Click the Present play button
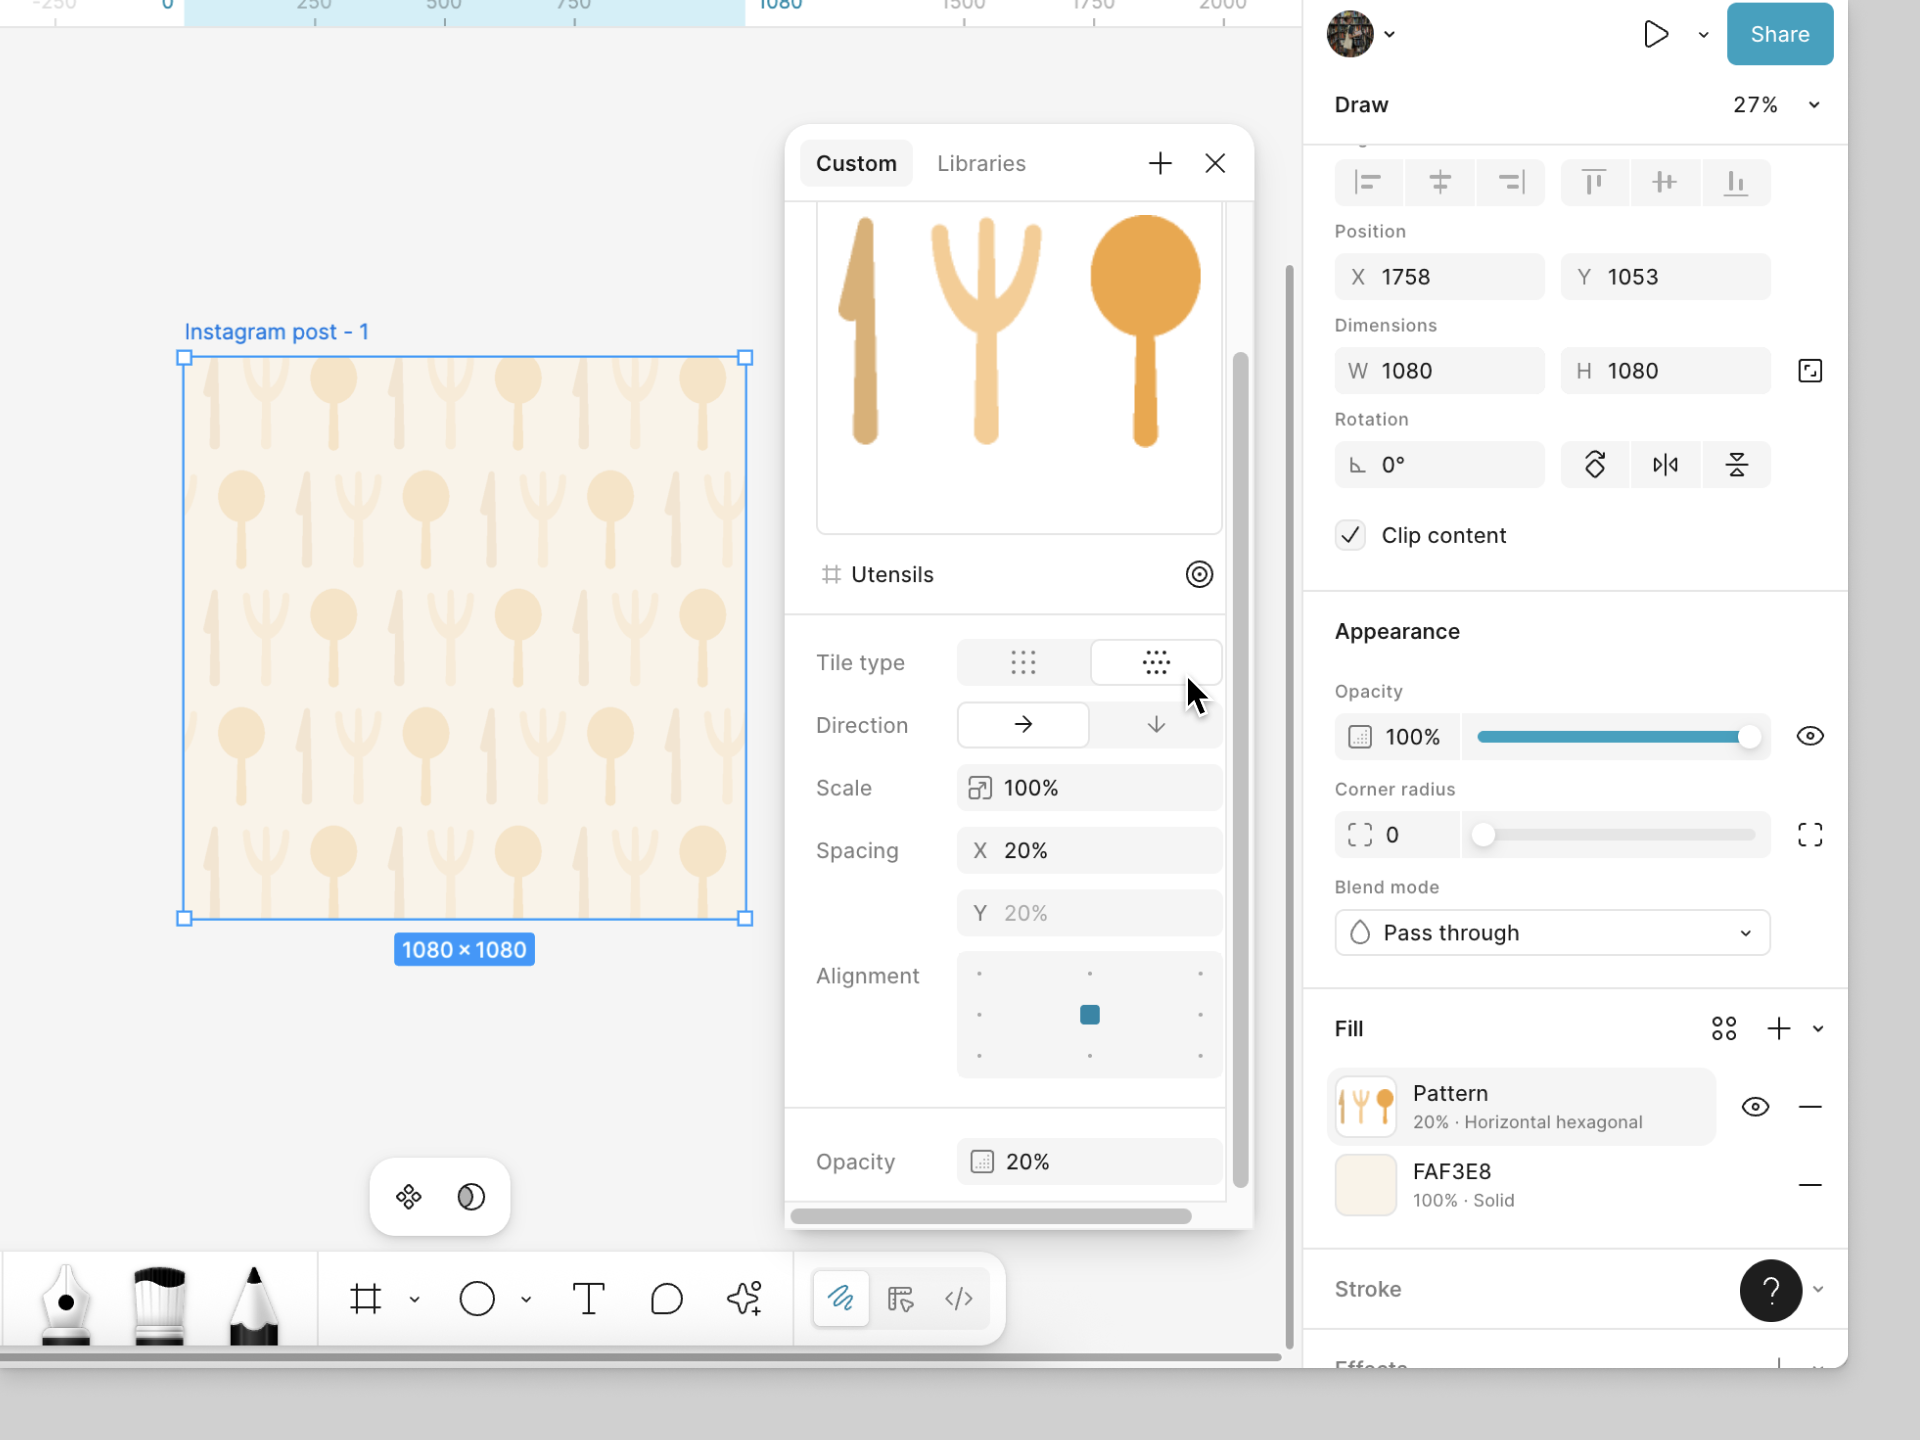This screenshot has width=1920, height=1440. click(1656, 34)
